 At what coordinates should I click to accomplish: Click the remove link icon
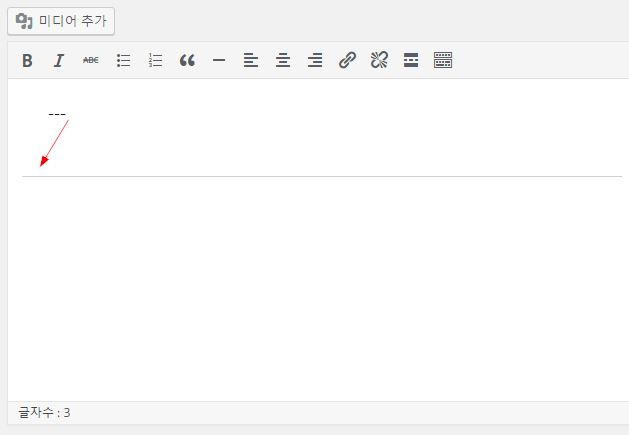pyautogui.click(x=379, y=61)
